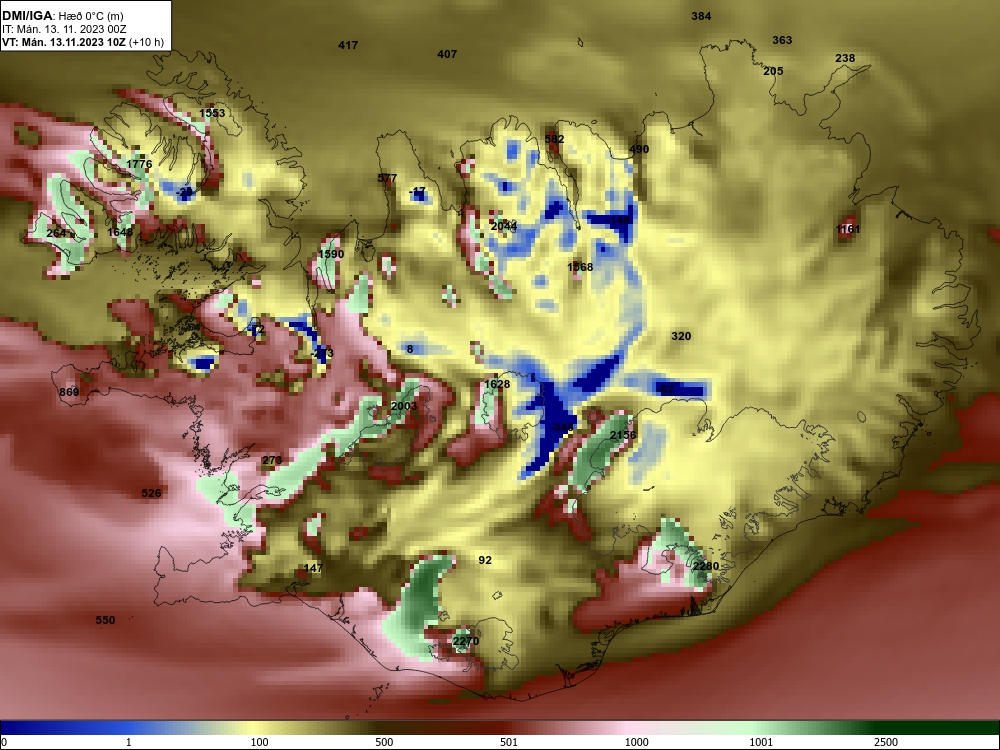Click the legend label 0
This screenshot has width=1000, height=750.
click(x=4, y=742)
